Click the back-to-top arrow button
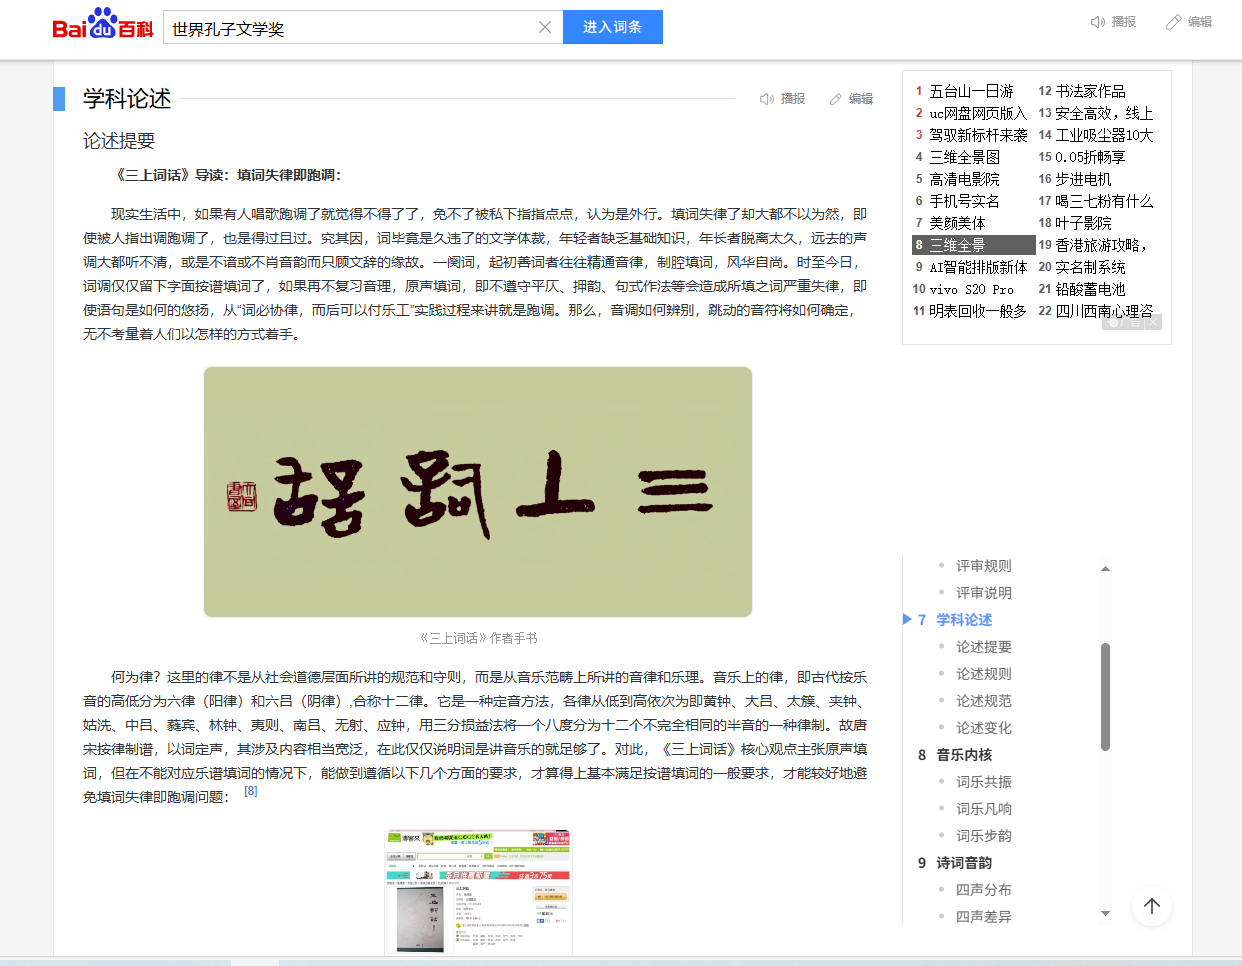This screenshot has width=1242, height=966. tap(1151, 906)
